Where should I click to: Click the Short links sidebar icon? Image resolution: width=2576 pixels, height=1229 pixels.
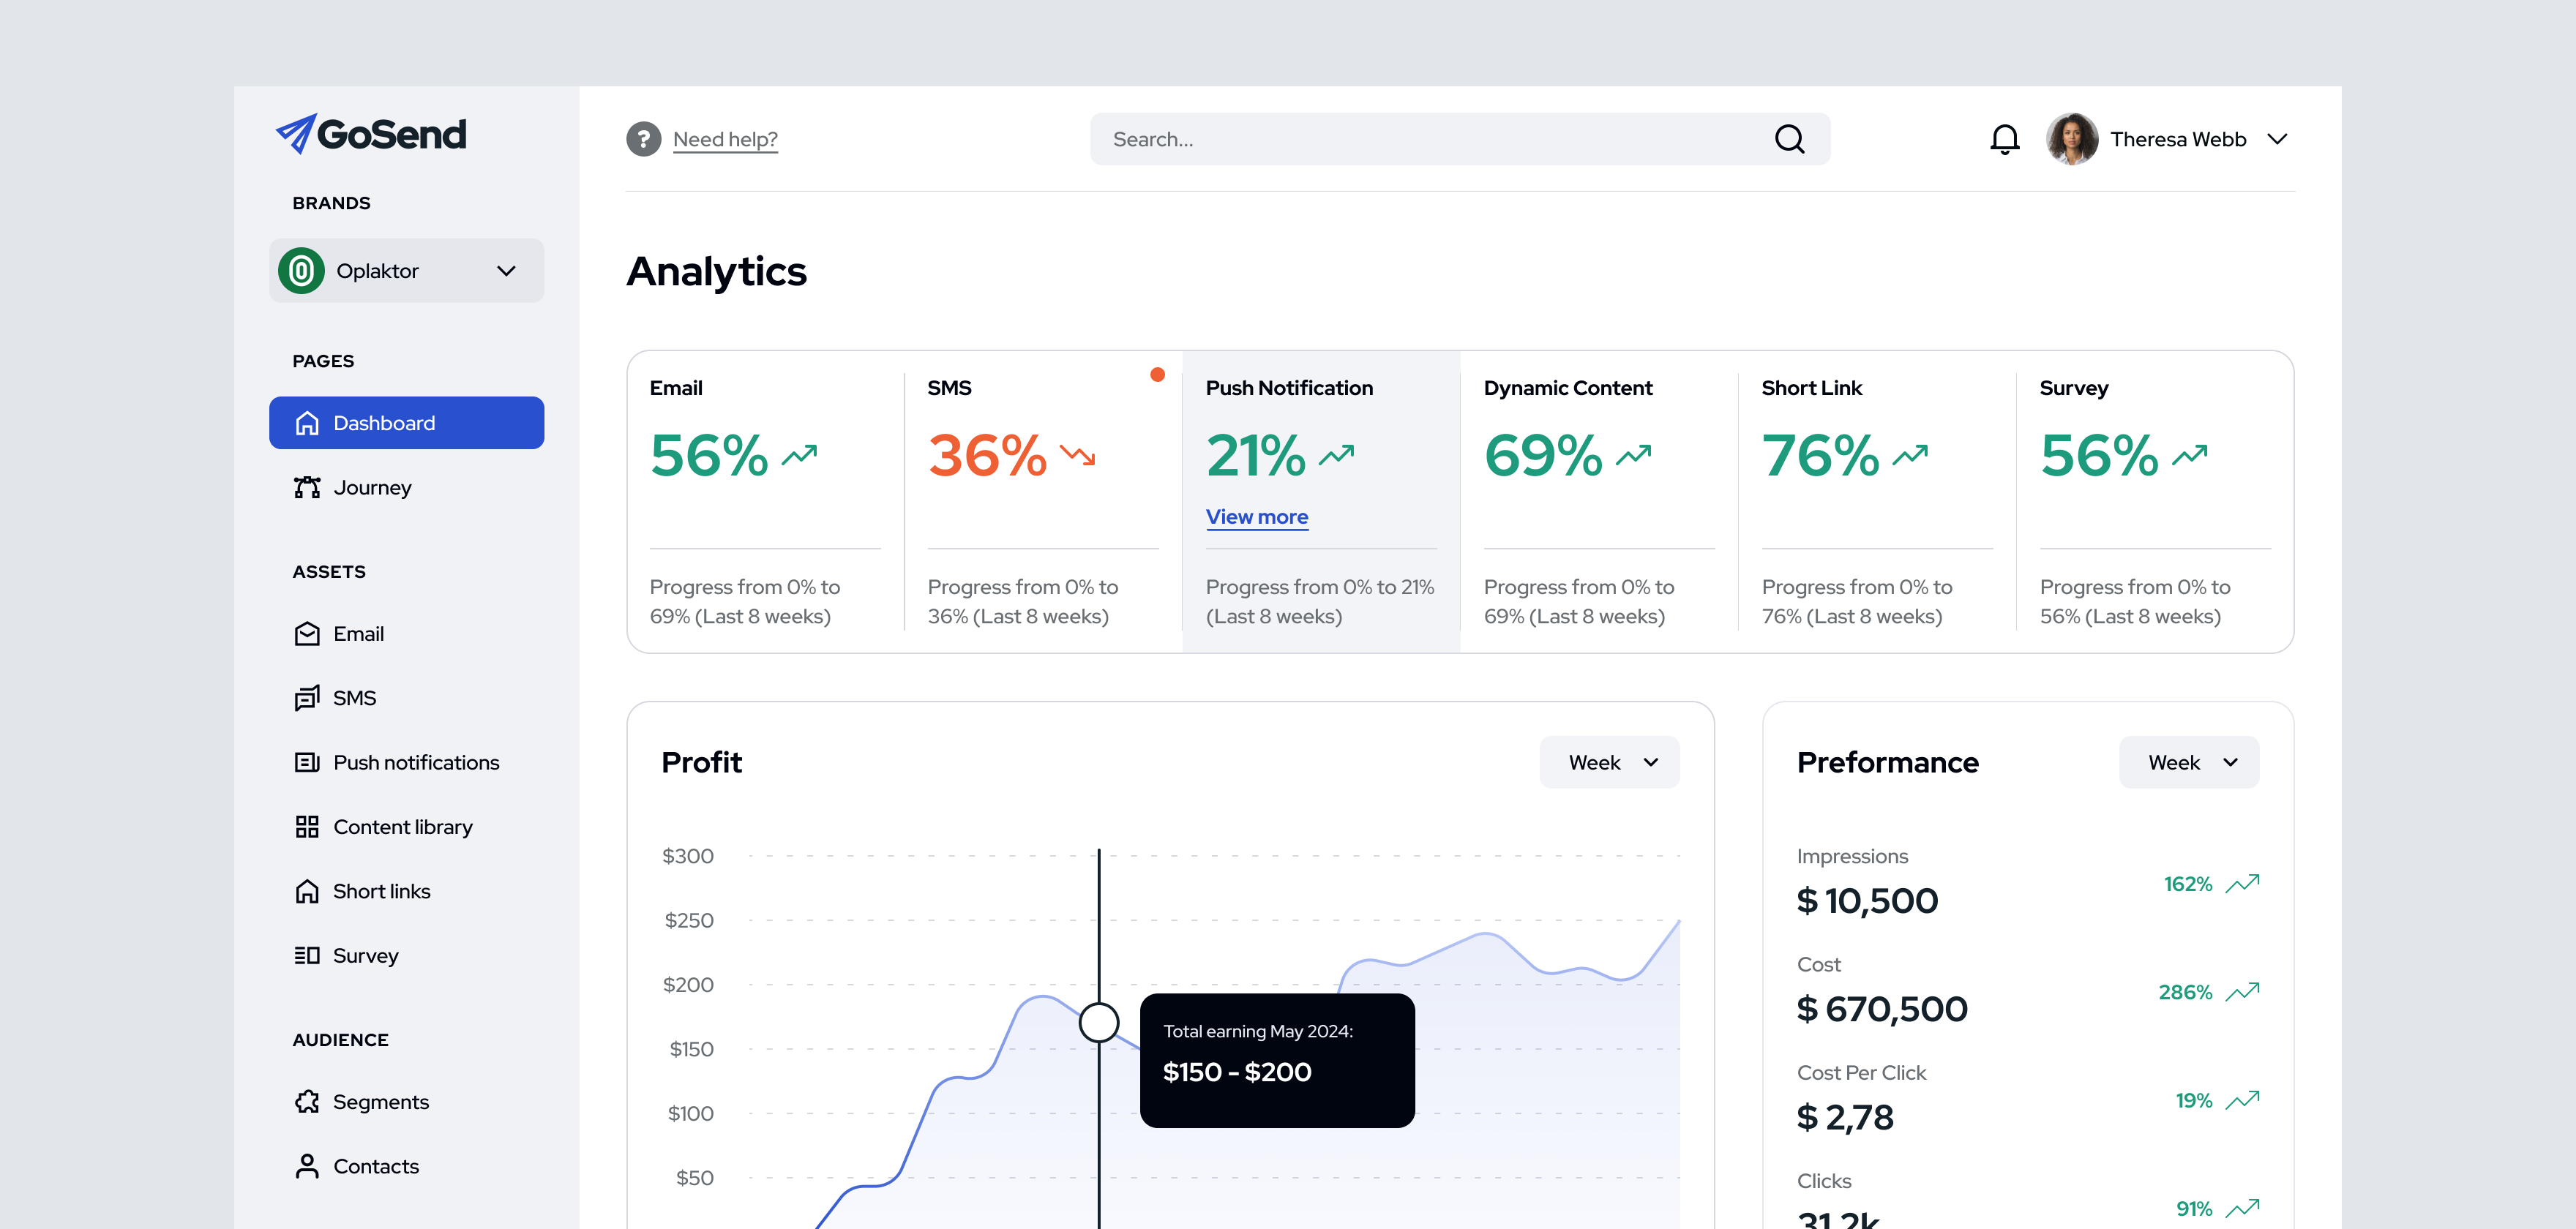click(x=307, y=891)
